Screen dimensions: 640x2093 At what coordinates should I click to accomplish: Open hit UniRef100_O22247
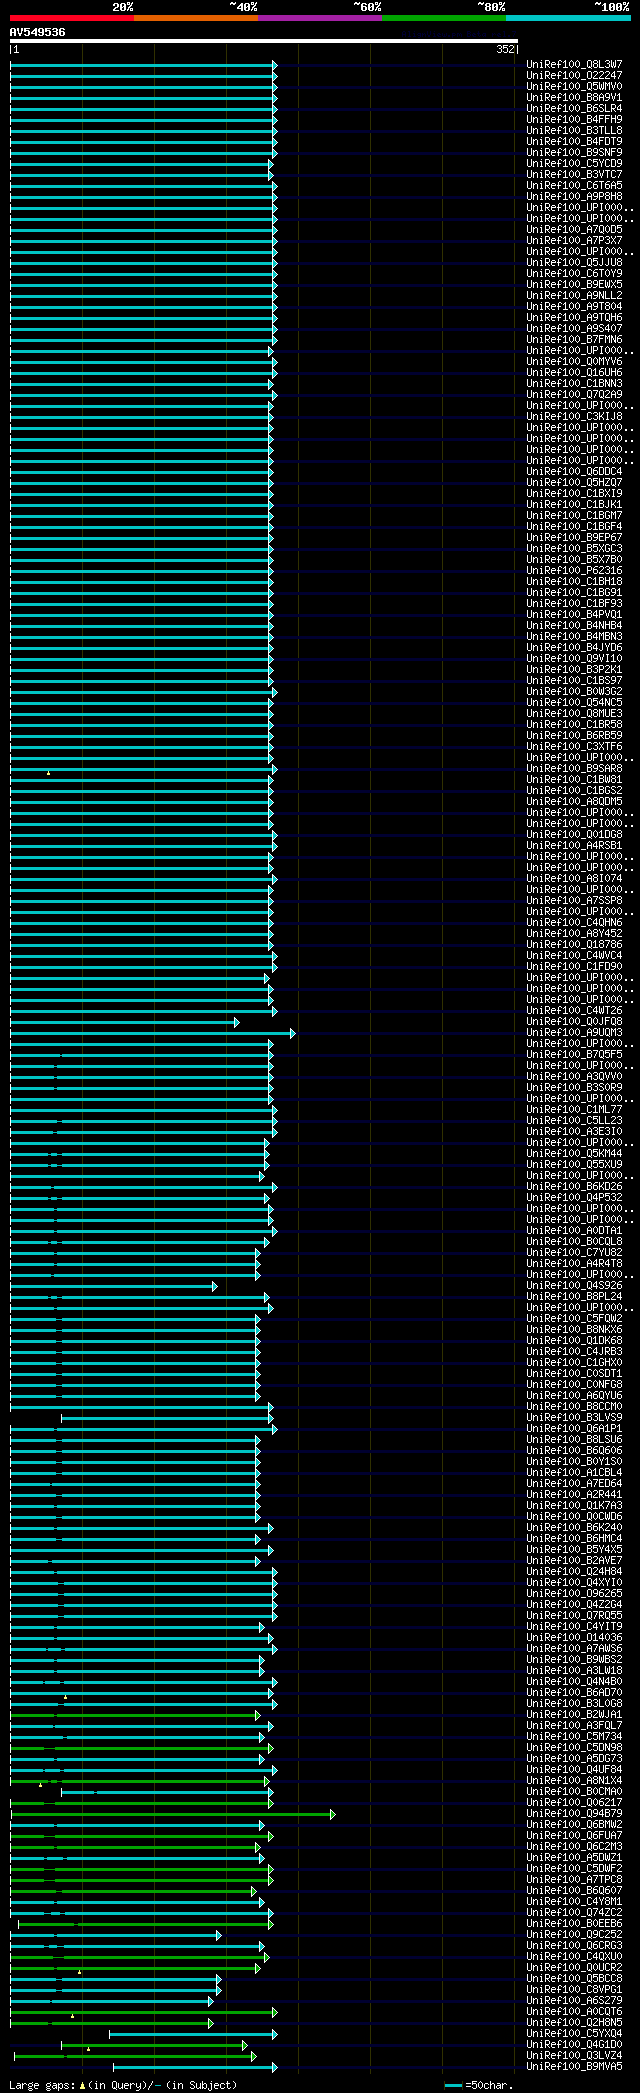(574, 75)
